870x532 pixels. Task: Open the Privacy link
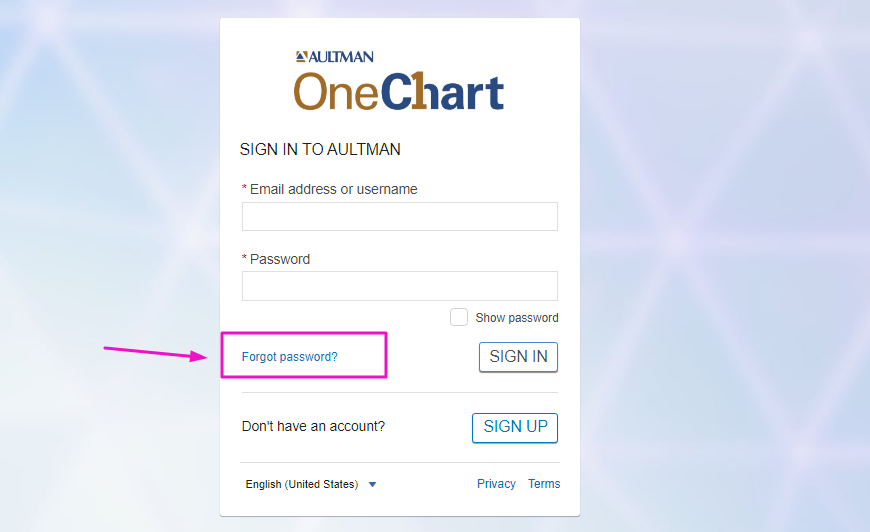point(496,484)
